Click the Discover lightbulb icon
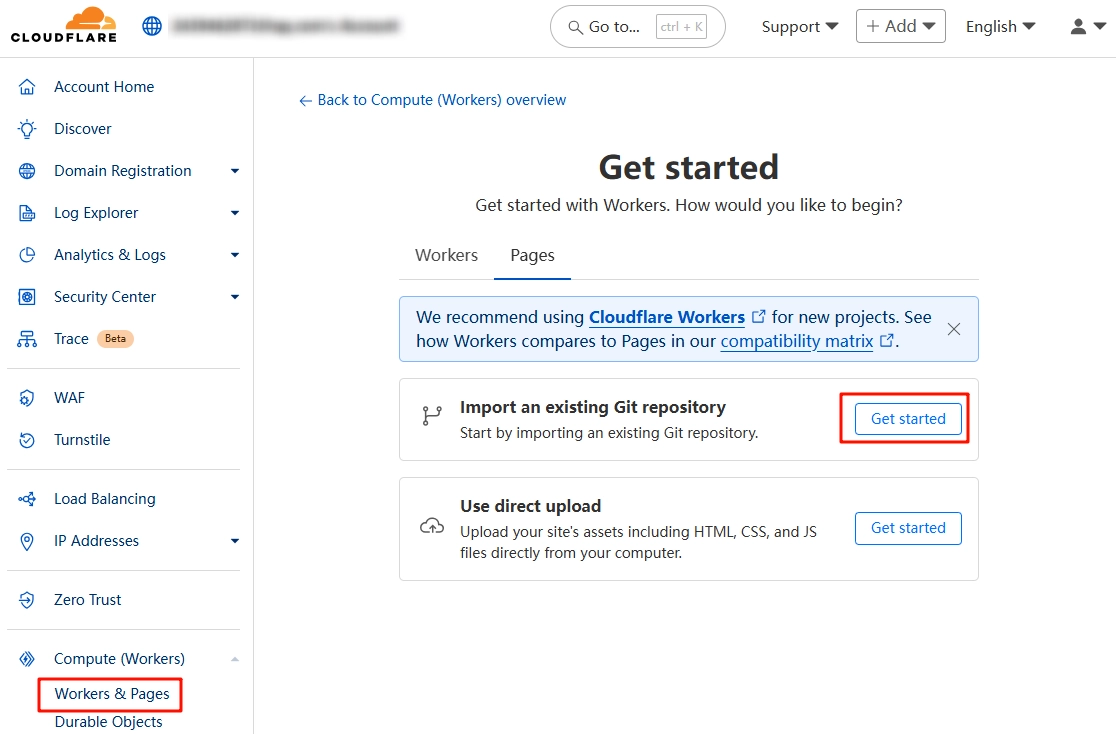The image size is (1116, 734). tap(27, 129)
